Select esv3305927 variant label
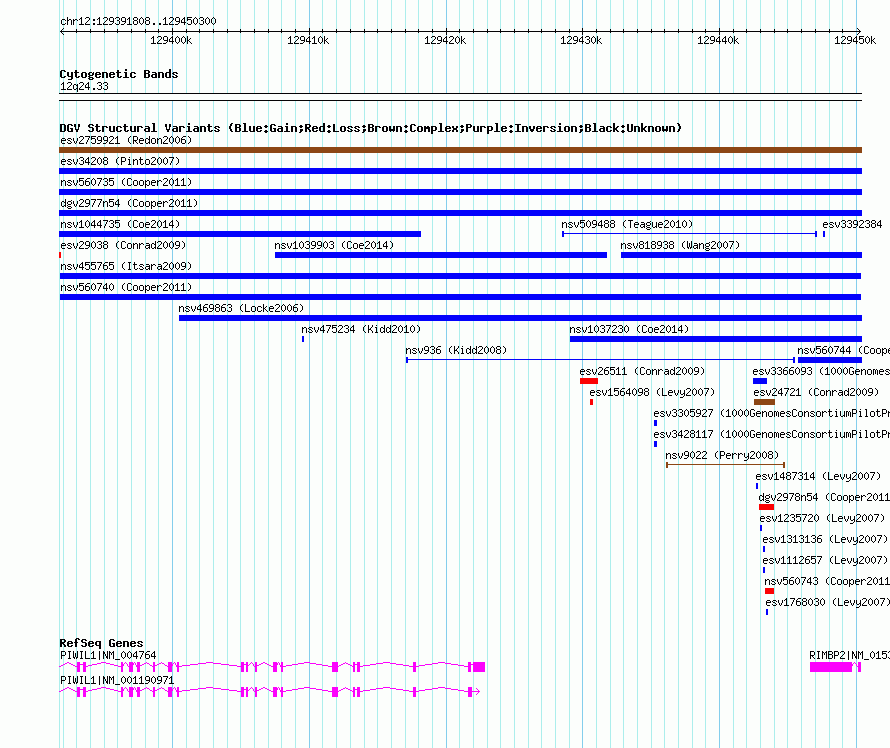890x748 pixels. pyautogui.click(x=771, y=413)
